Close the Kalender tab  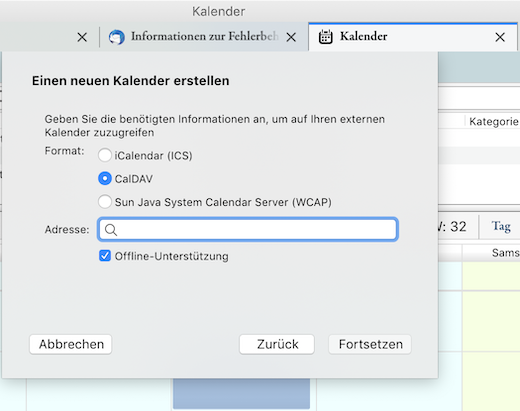(500, 37)
